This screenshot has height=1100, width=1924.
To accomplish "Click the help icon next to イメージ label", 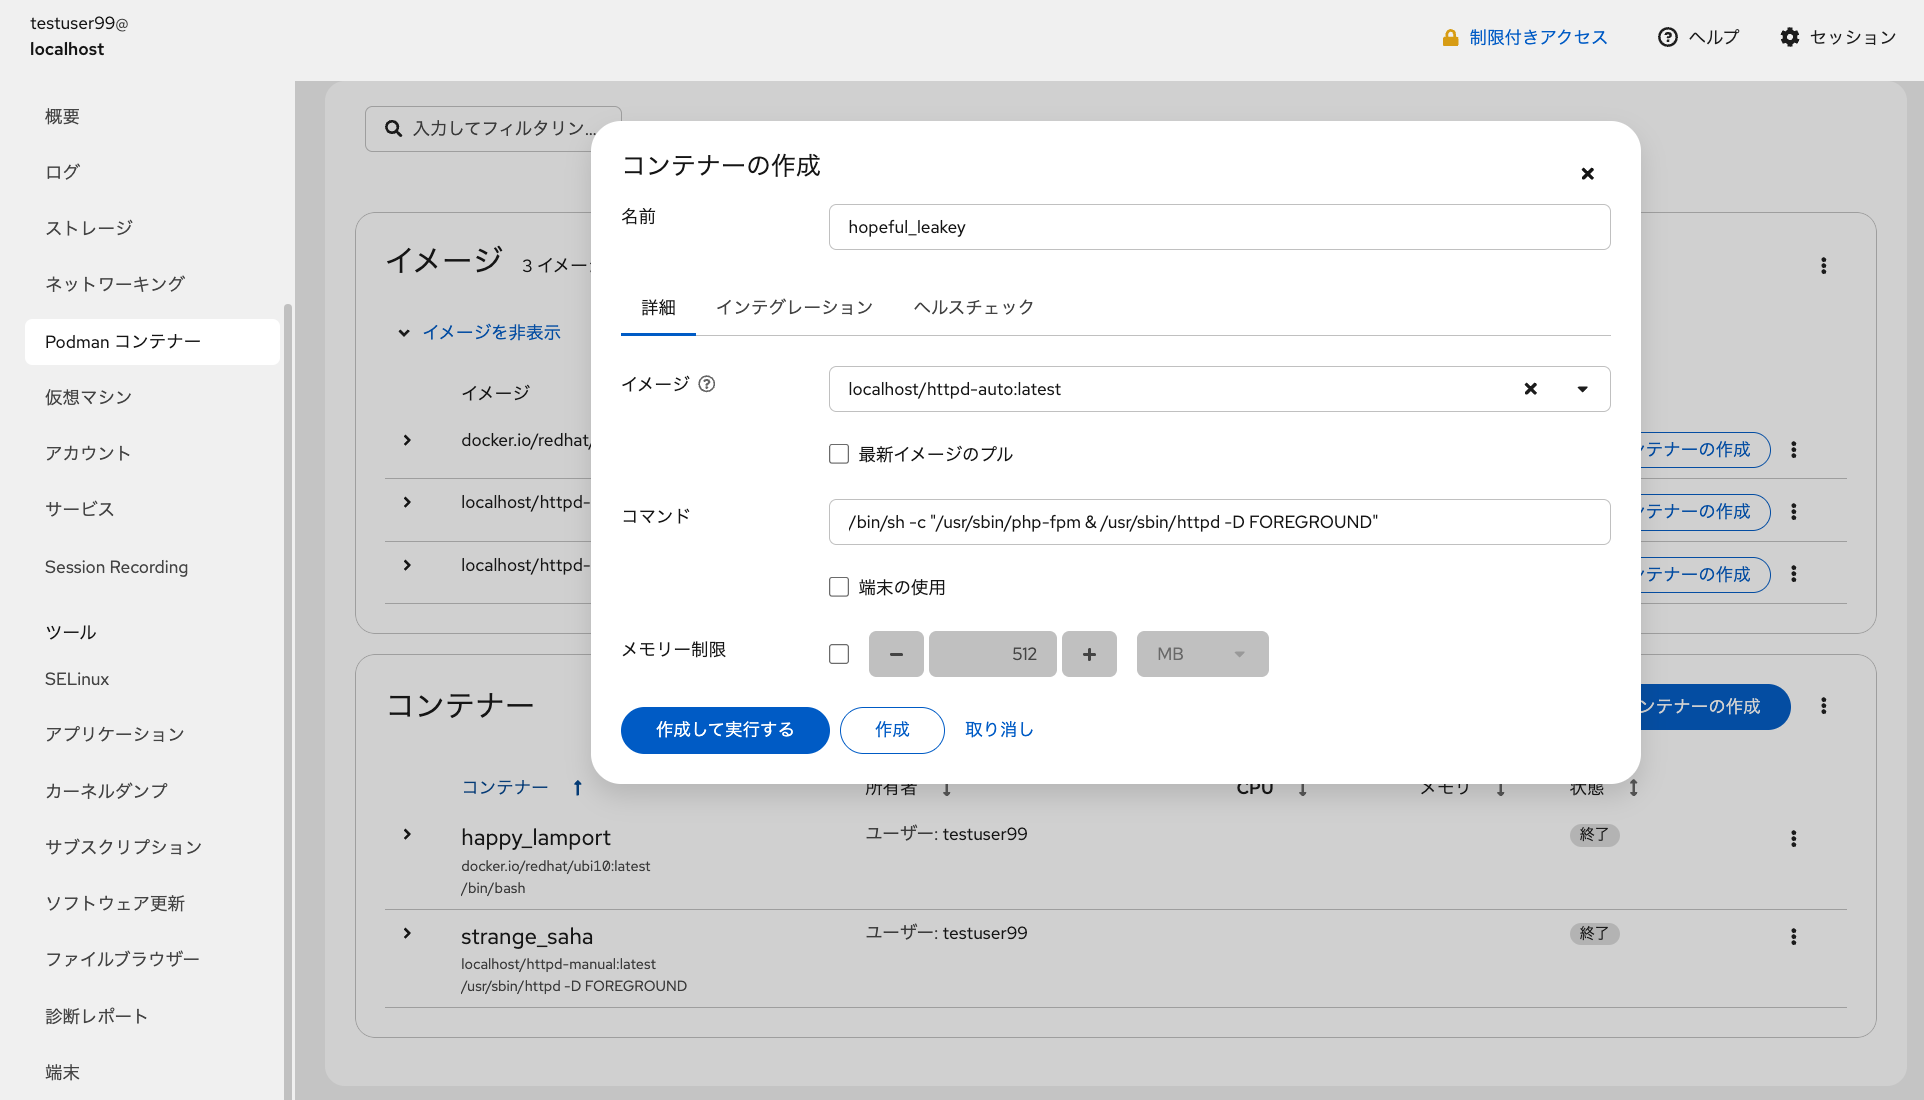I will (x=707, y=384).
